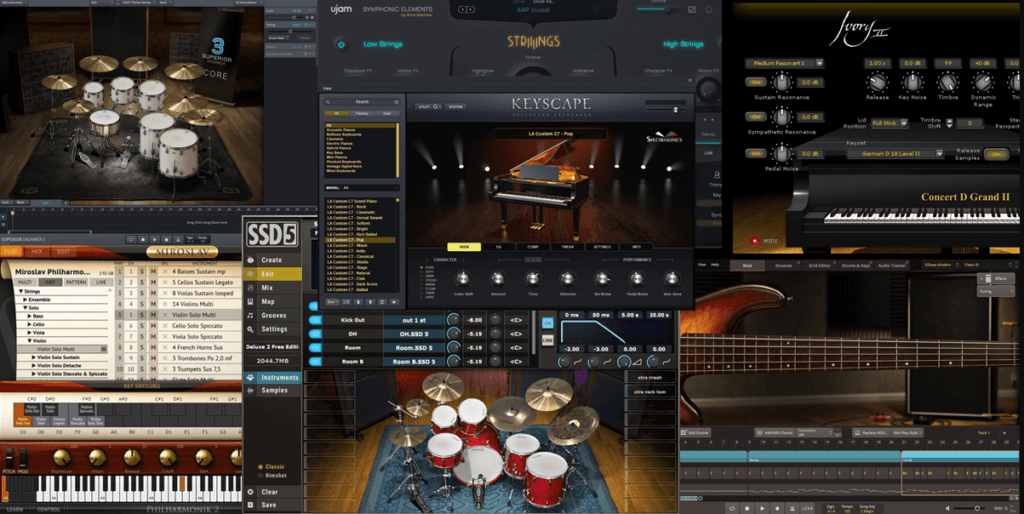Open the Create page icon in SSD5

click(251, 260)
